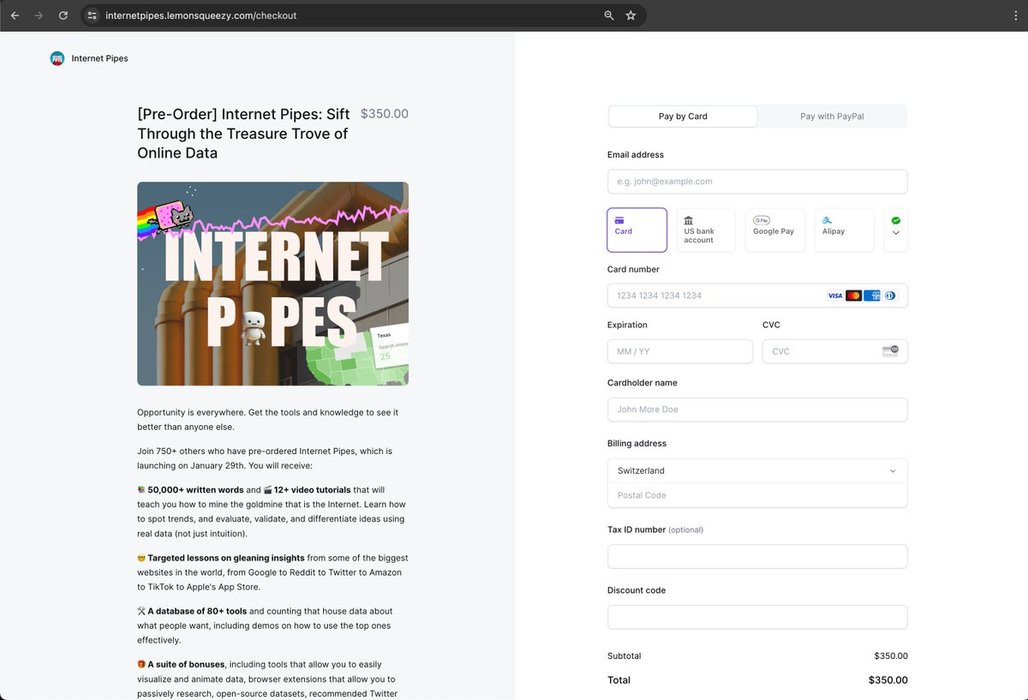Choose Google Pay payment method
1028x700 pixels.
point(775,230)
